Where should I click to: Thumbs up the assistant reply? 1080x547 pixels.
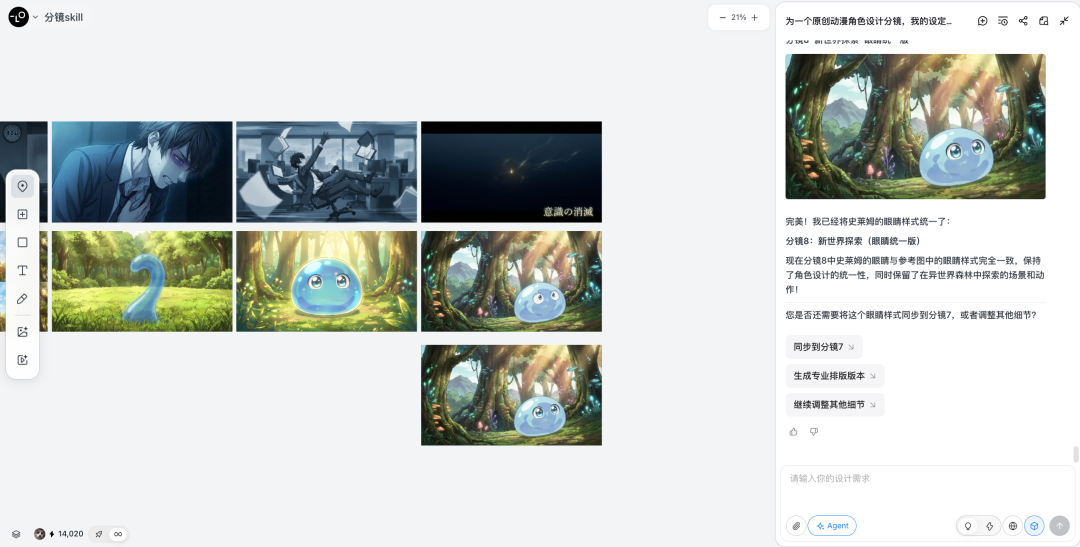point(794,432)
